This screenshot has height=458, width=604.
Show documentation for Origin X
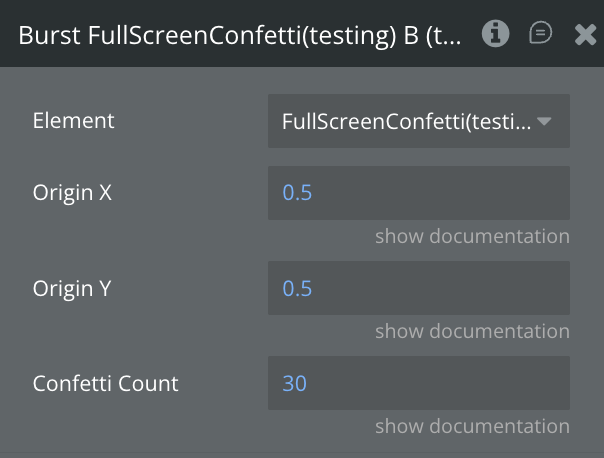[x=472, y=236]
